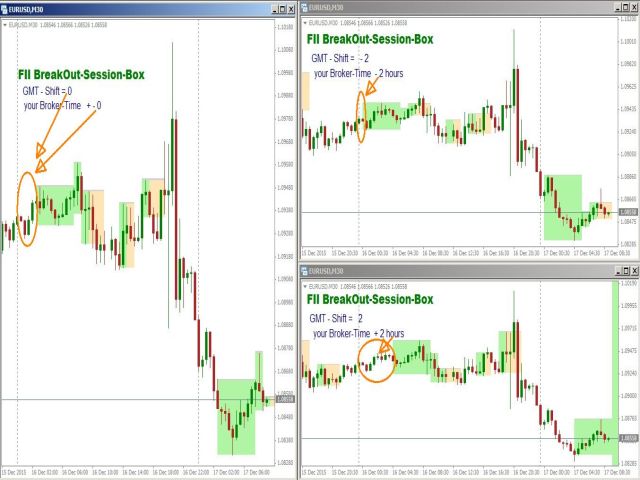This screenshot has height=480, width=640.
Task: Maximize the bottom-right chart window
Action: click(x=626, y=271)
